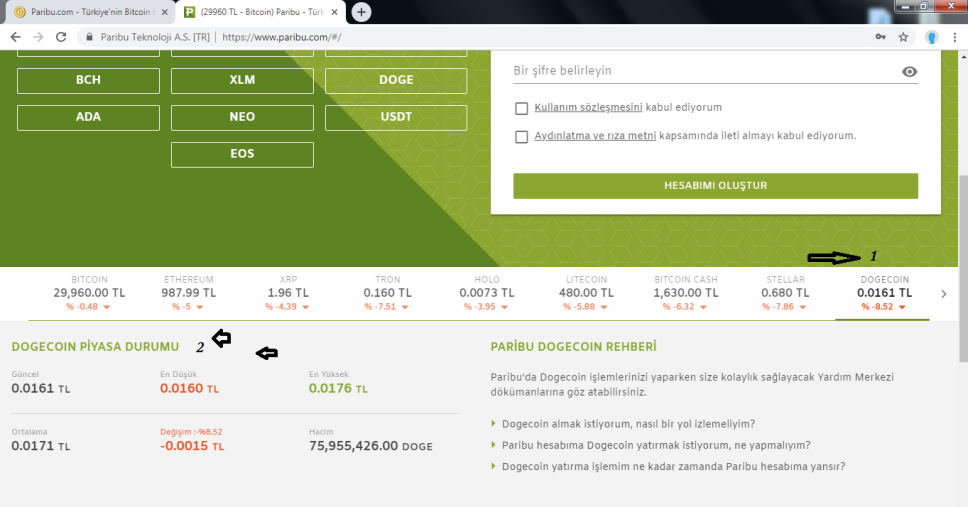Click the Hacim 75,955,426.00 DOGE value
Image resolution: width=968 pixels, height=507 pixels.
370,446
